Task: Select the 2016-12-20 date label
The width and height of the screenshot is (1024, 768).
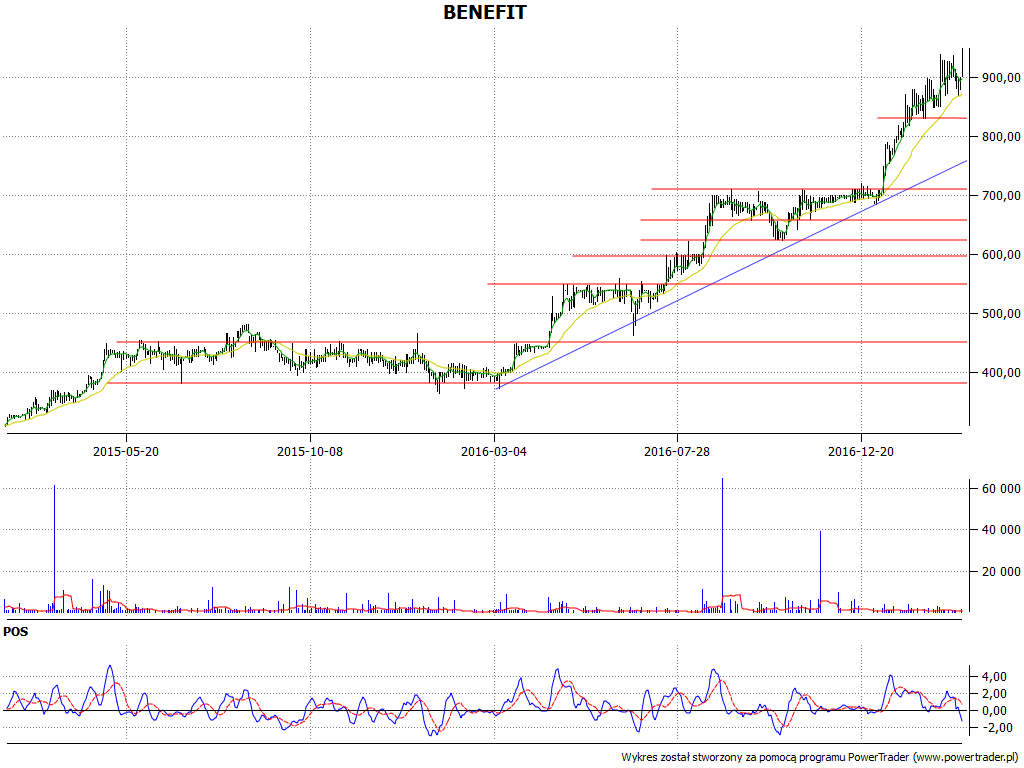Action: (x=861, y=451)
